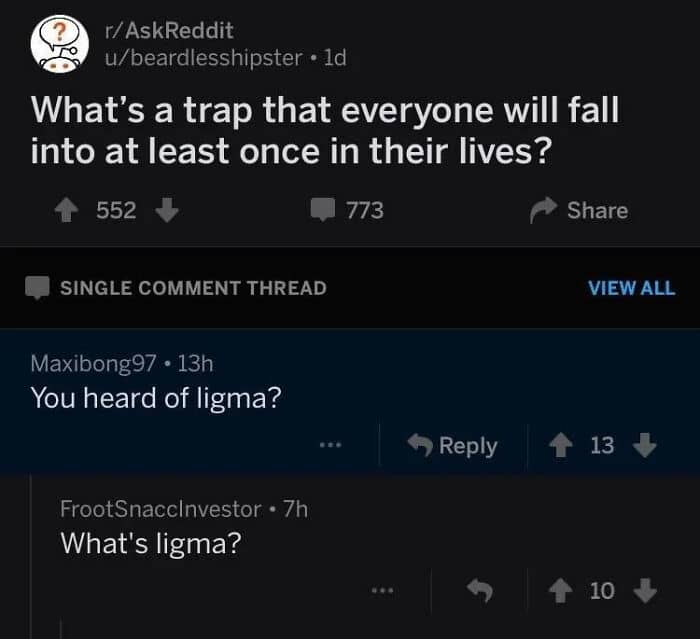The image size is (700, 639).
Task: Upvote FrootSnaccInvestor's reply
Action: click(562, 591)
